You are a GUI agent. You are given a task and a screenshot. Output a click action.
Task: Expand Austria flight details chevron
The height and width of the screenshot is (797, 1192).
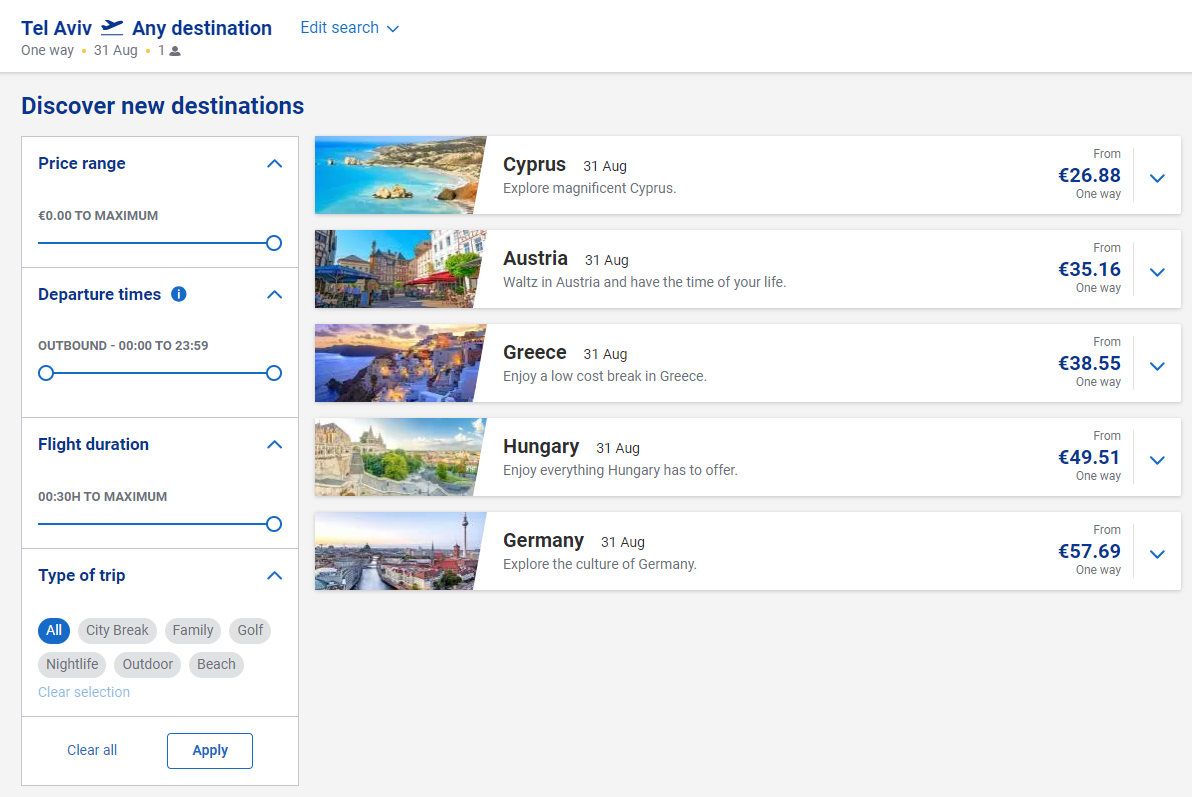[x=1157, y=272]
